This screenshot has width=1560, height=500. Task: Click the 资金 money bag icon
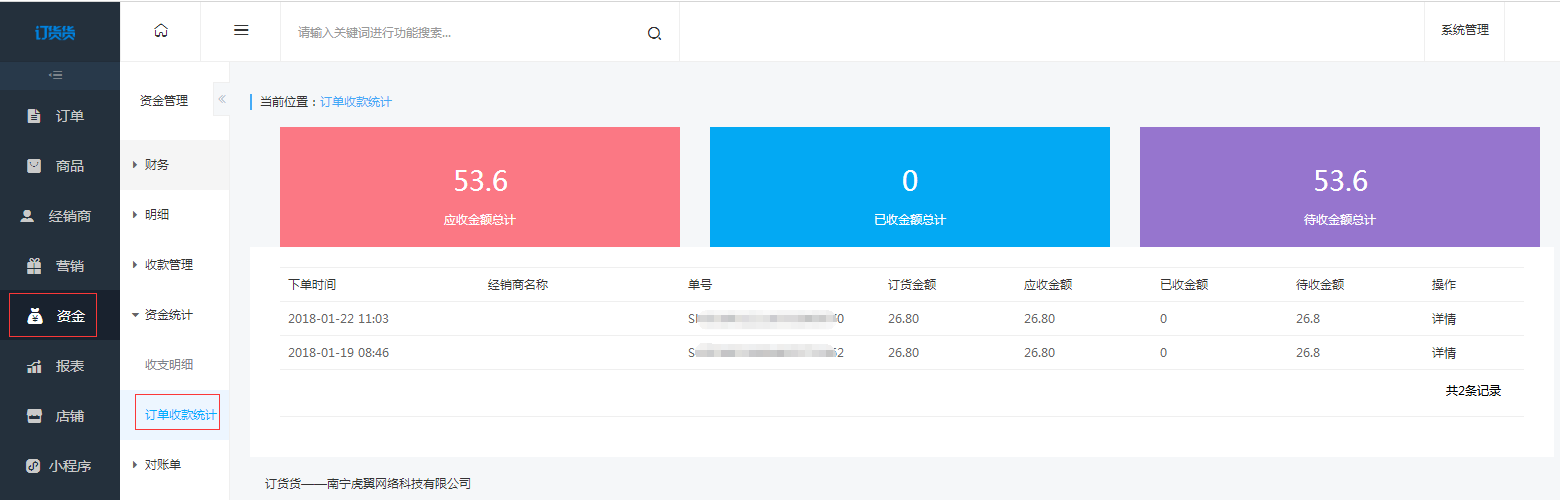point(35,316)
